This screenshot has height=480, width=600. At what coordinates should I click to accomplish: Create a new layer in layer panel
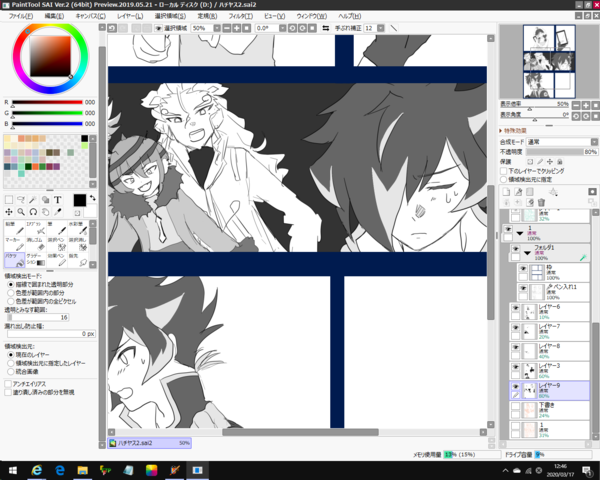(506, 192)
